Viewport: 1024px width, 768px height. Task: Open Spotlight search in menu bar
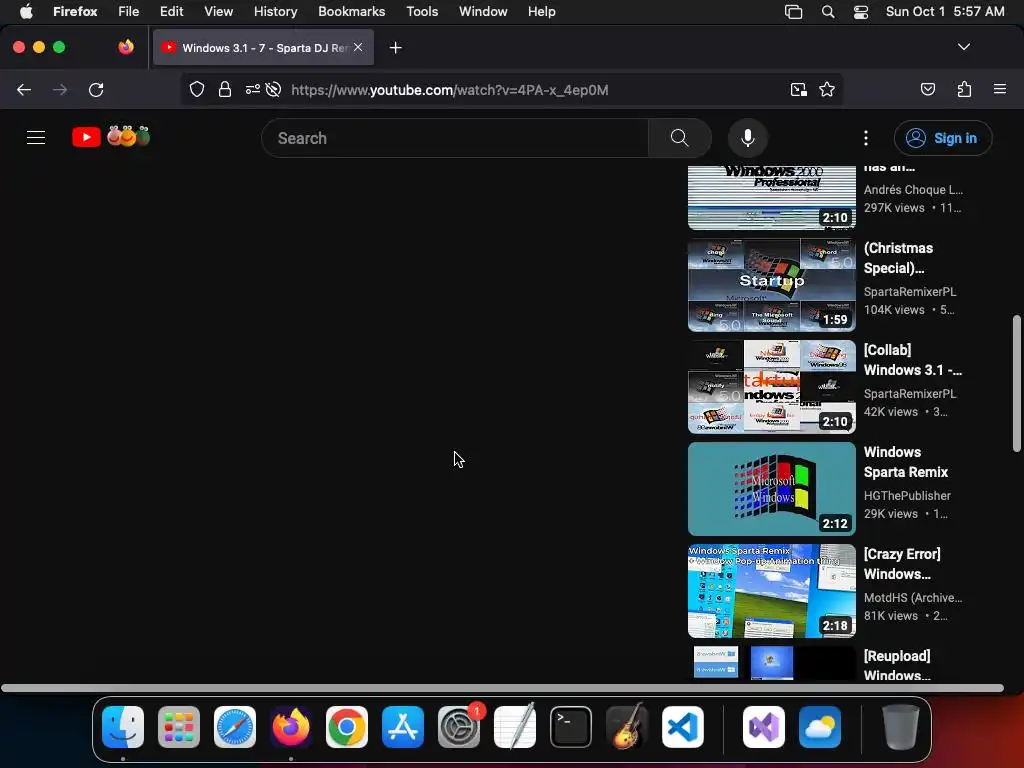coord(828,12)
